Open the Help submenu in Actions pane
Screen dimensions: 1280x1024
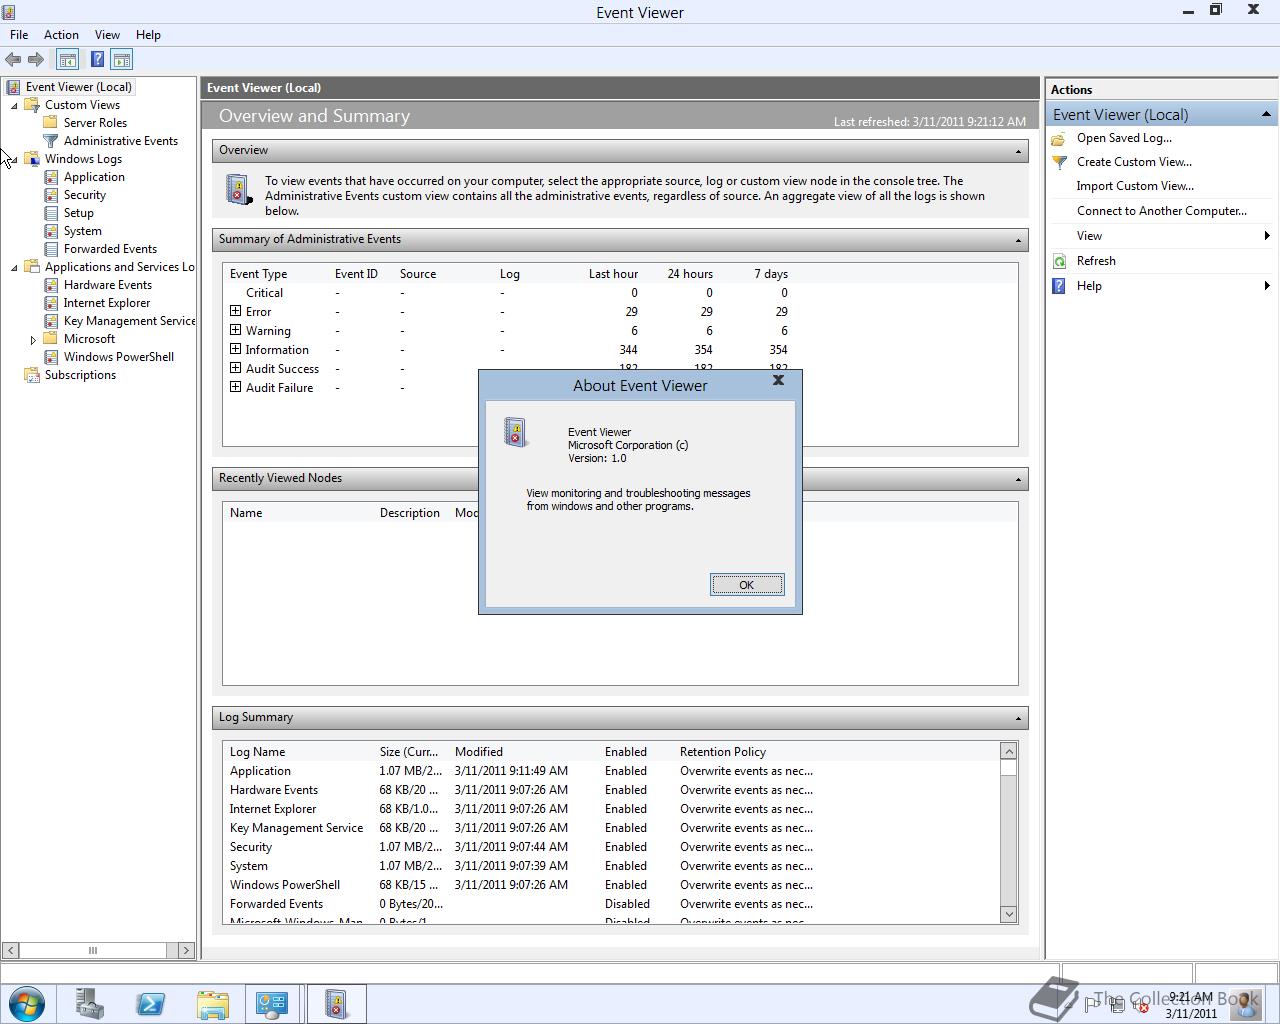(x=1160, y=286)
